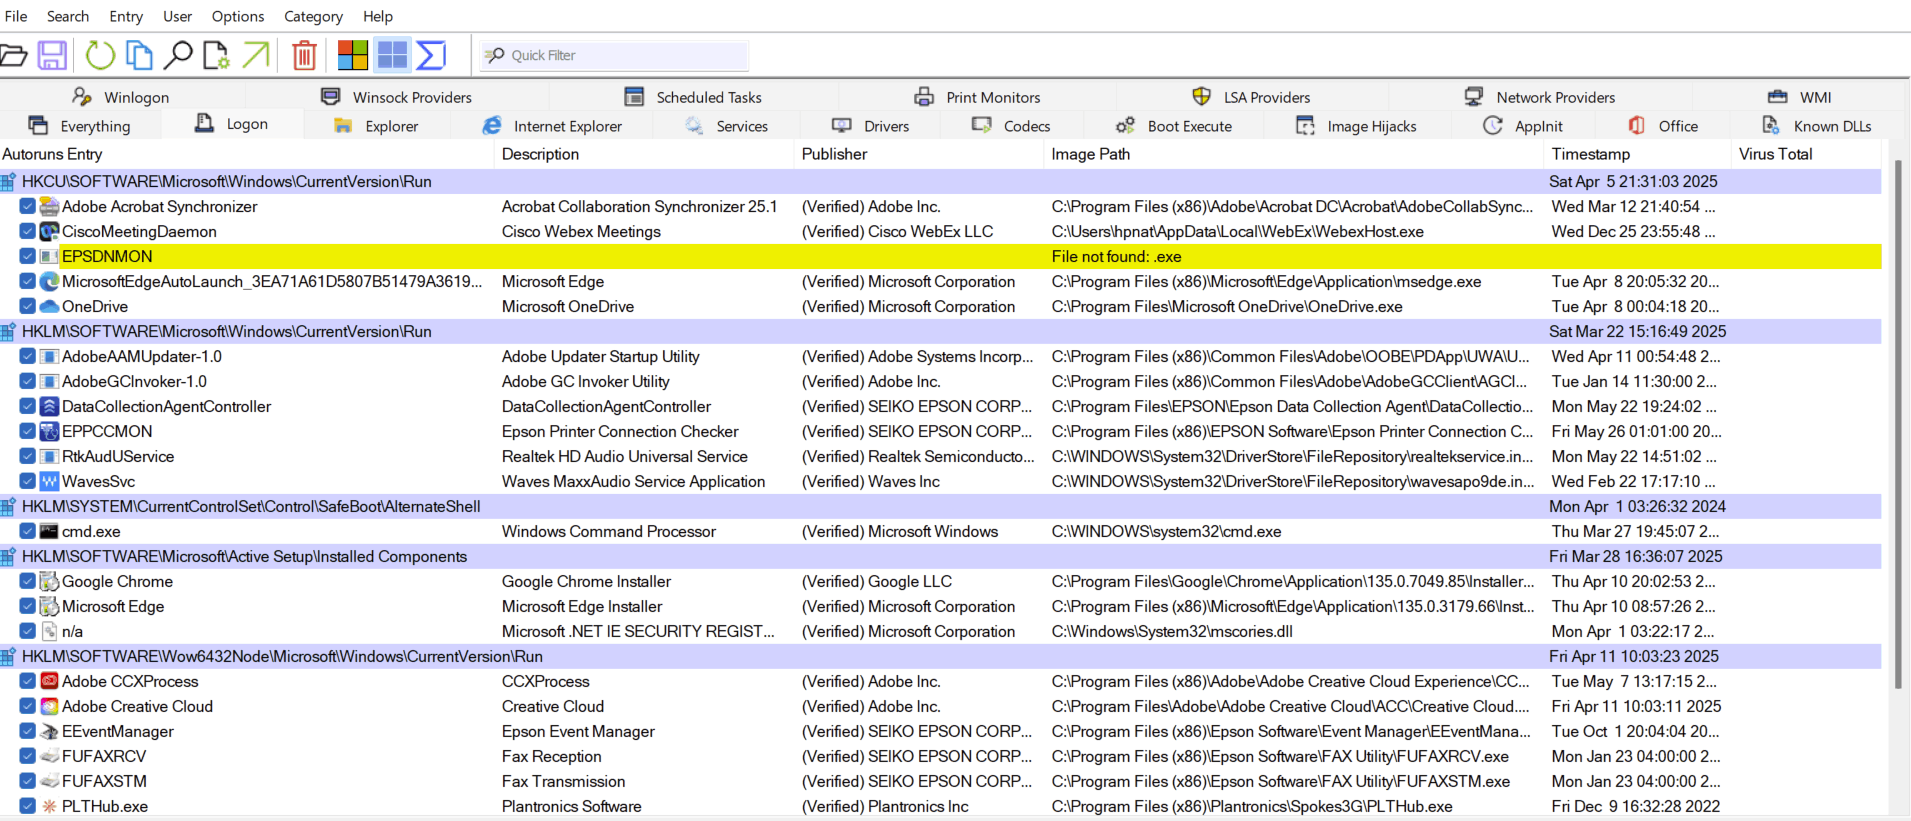Screen dimensions: 1911x821
Task: Click the WavesSvc entry icon
Action: pyautogui.click(x=49, y=482)
